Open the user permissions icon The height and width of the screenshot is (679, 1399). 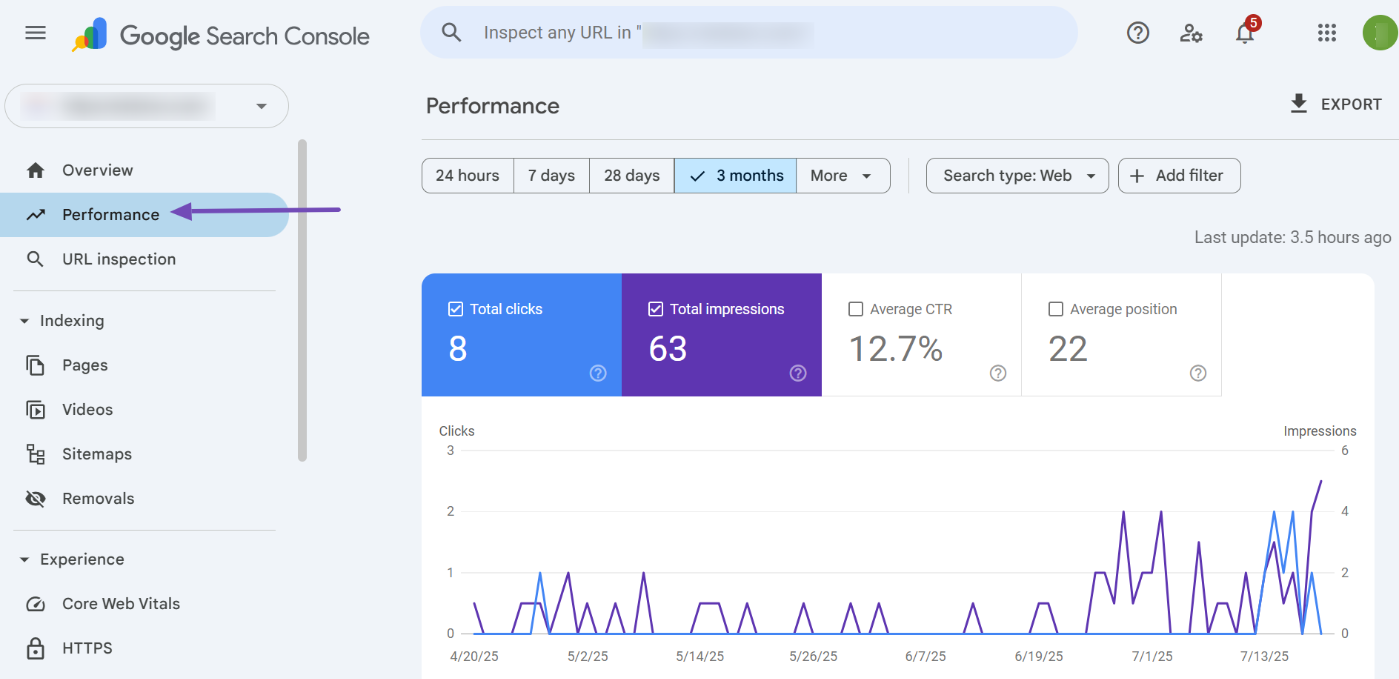1190,33
